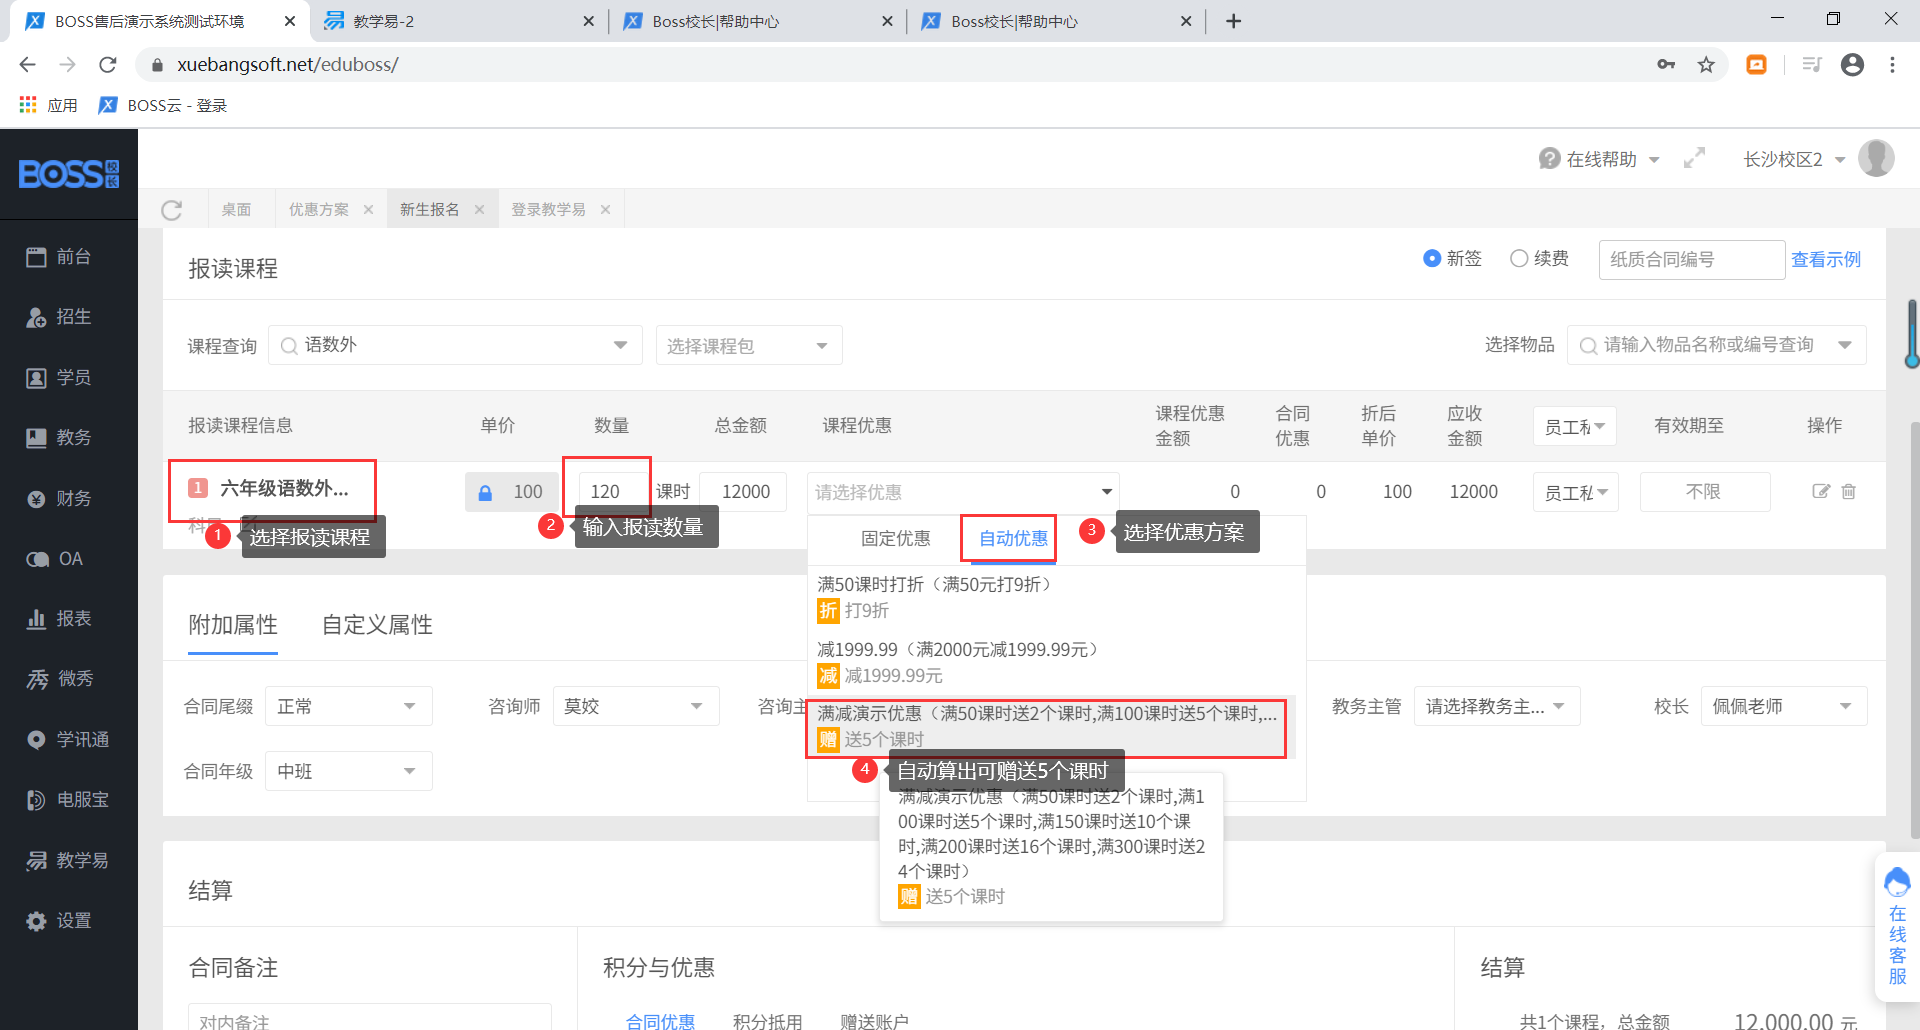Expand the 选择课程包 dropdown

[748, 346]
